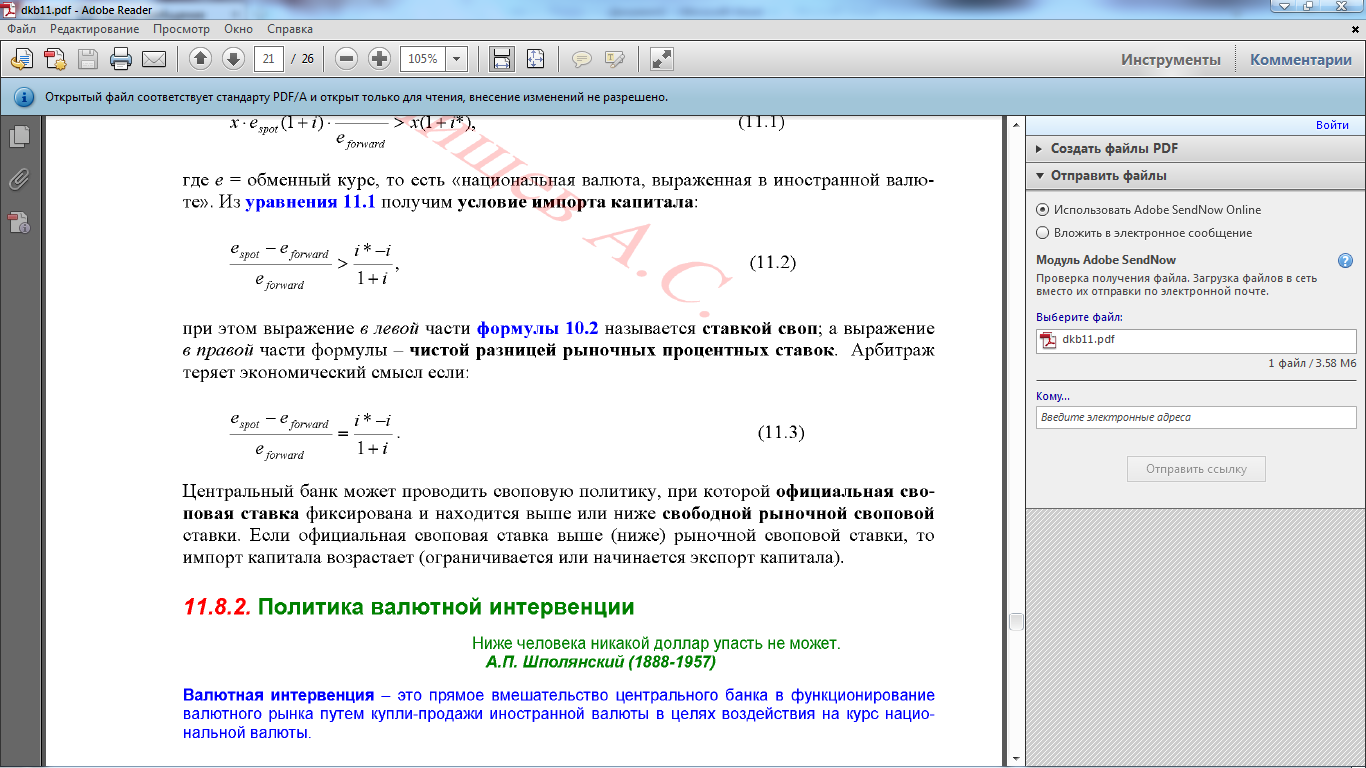Click the формулы 10.2 link
Image resolution: width=1366 pixels, height=768 pixels.
tap(537, 329)
